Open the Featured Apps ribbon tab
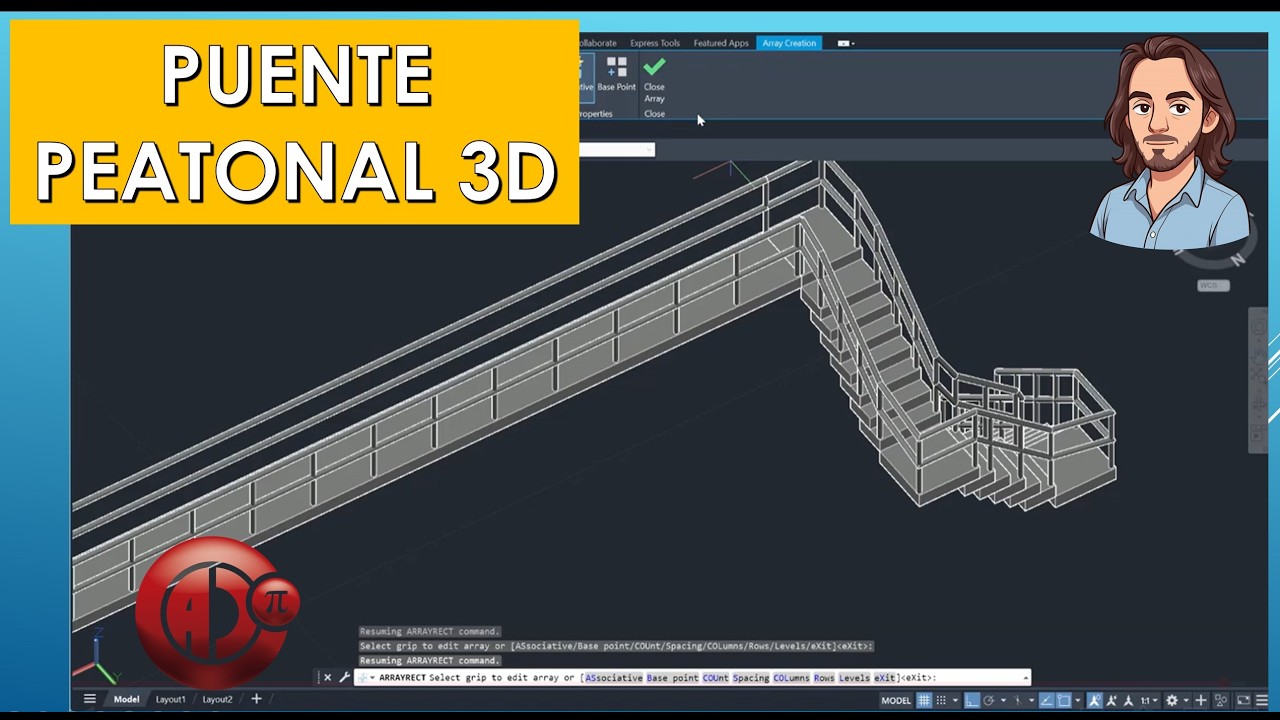This screenshot has height=720, width=1280. pos(721,43)
